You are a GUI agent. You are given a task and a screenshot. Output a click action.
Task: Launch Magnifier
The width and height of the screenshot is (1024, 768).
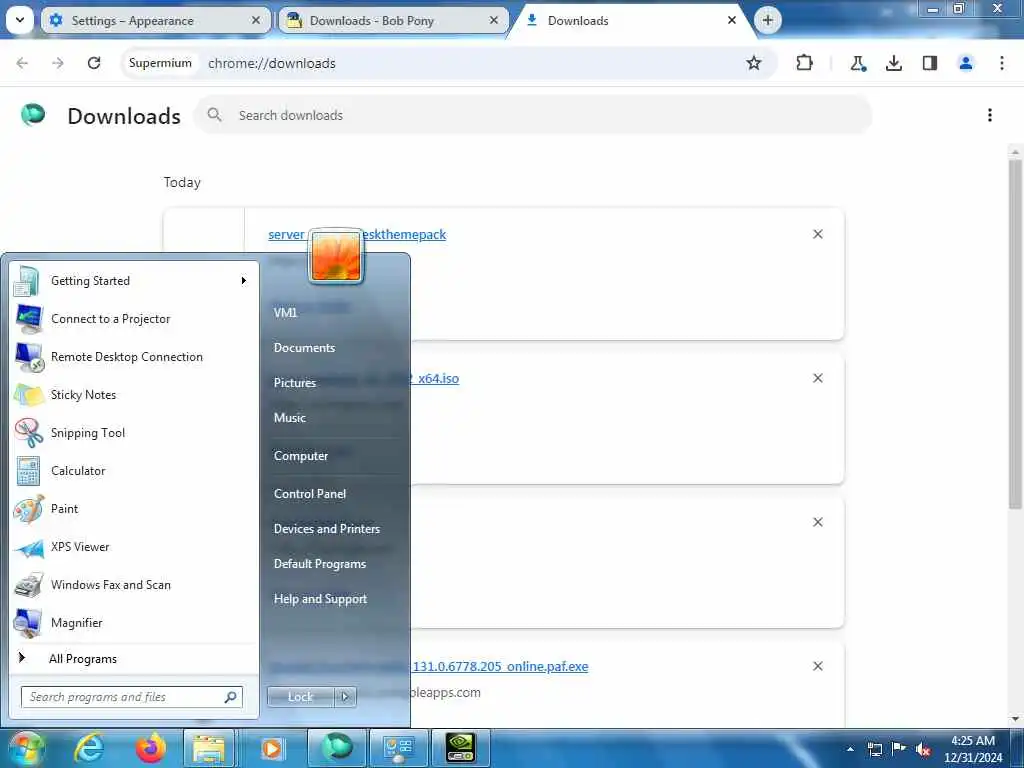[134, 622]
